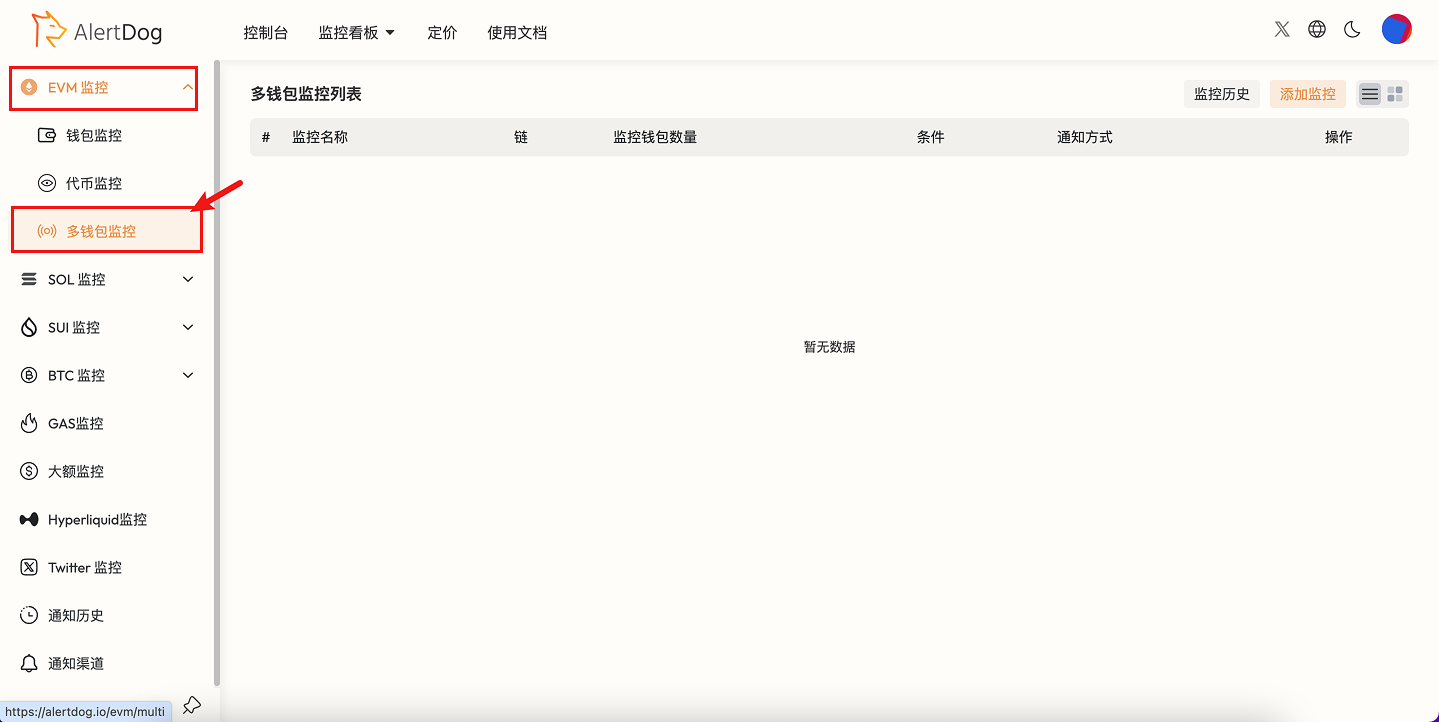The width and height of the screenshot is (1439, 722).
Task: Click the 添加监控 button
Action: point(1307,93)
